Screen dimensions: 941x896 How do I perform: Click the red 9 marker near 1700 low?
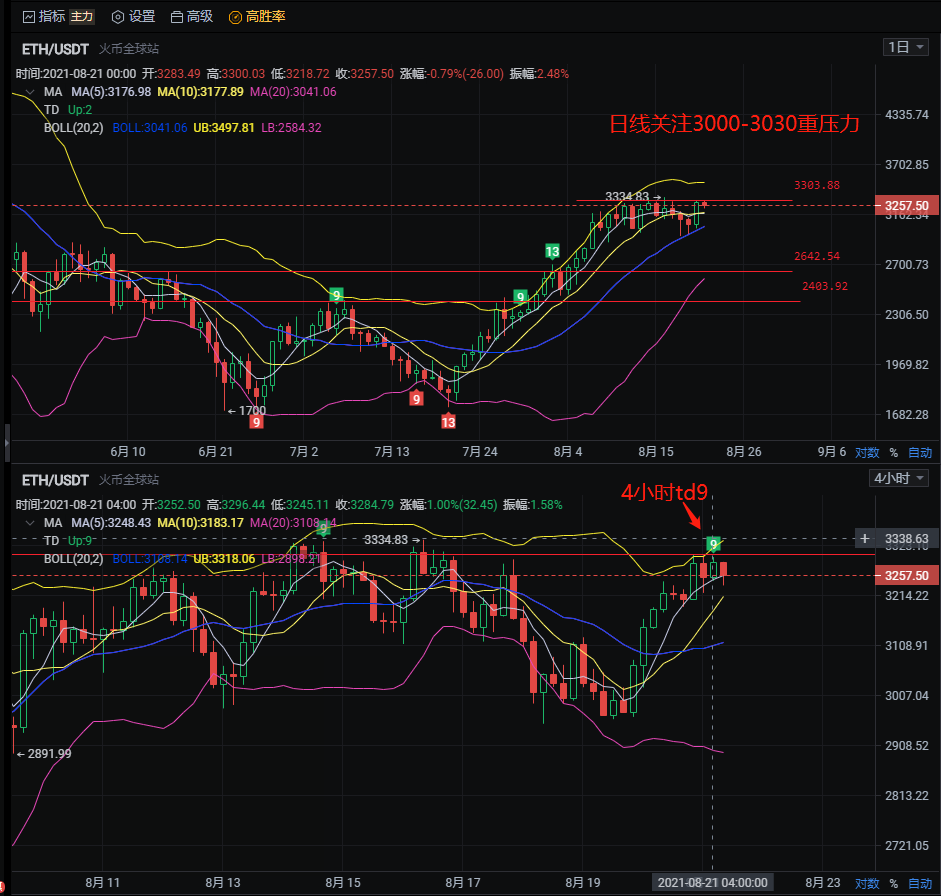[x=257, y=422]
